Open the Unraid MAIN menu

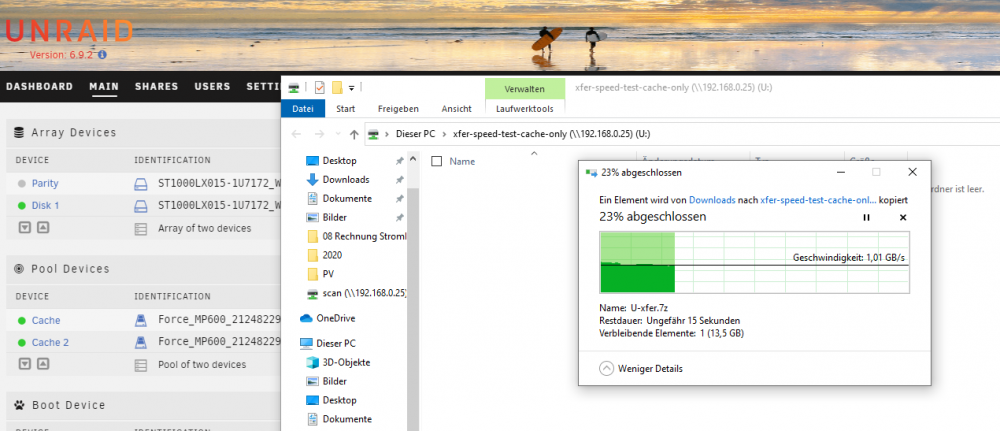pyautogui.click(x=104, y=87)
